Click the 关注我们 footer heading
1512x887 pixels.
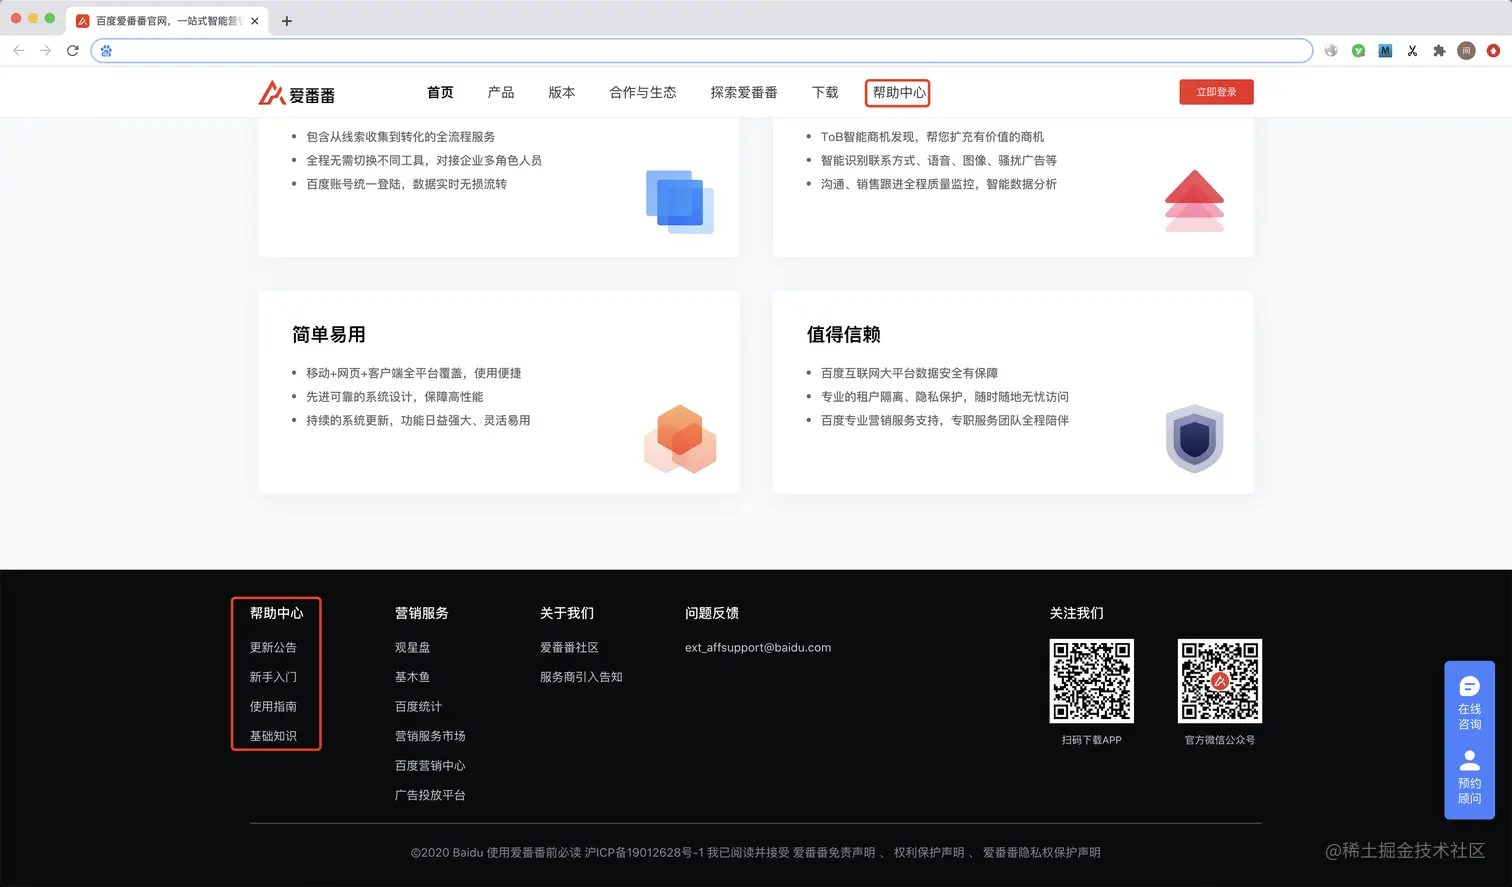click(x=1076, y=613)
